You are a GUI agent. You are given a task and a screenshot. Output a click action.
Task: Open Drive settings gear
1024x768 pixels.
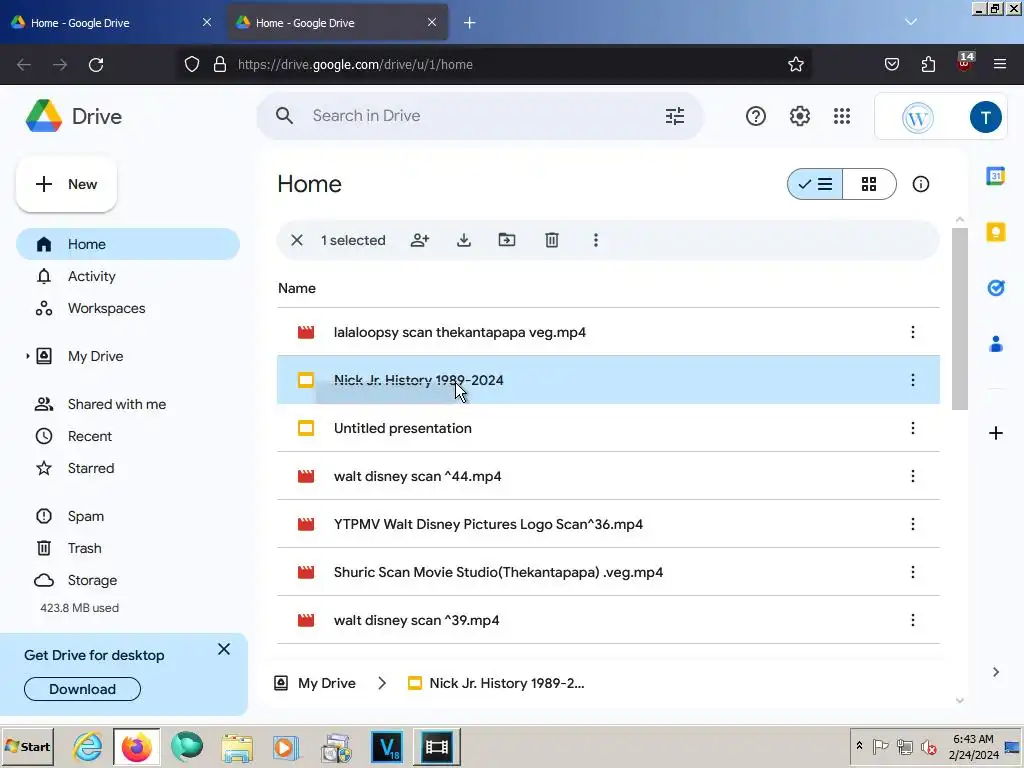coord(799,116)
